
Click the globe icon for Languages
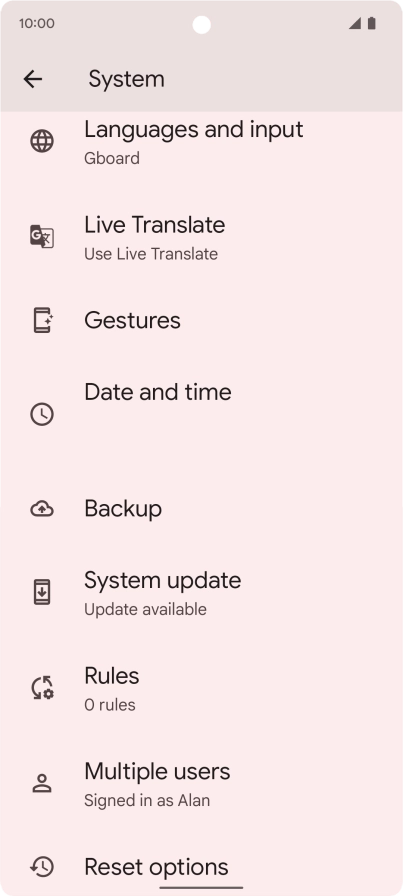point(42,141)
